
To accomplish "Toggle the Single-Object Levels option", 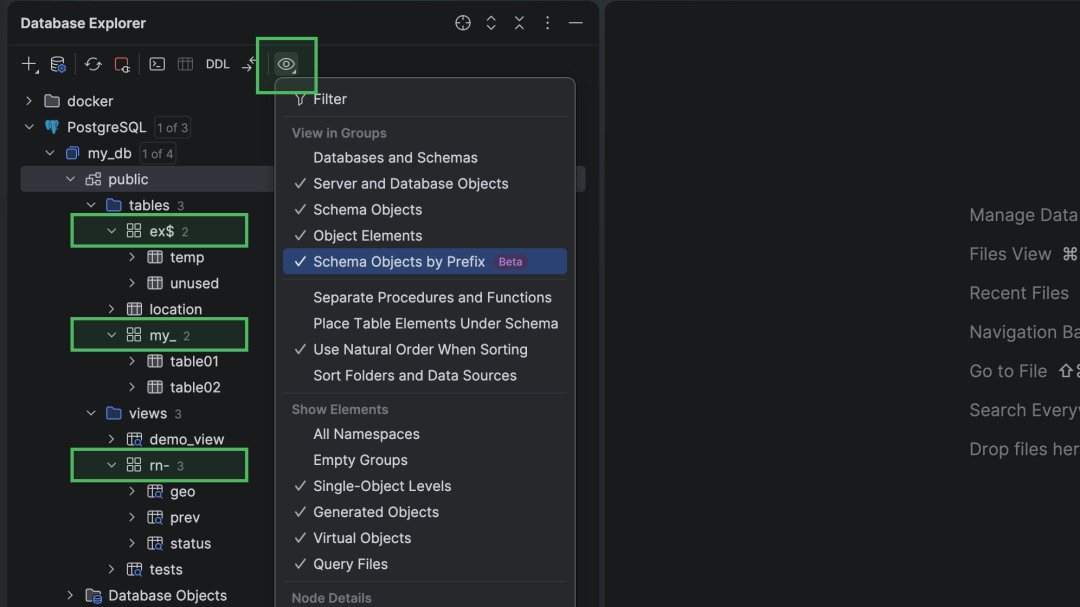I will click(x=425, y=486).
